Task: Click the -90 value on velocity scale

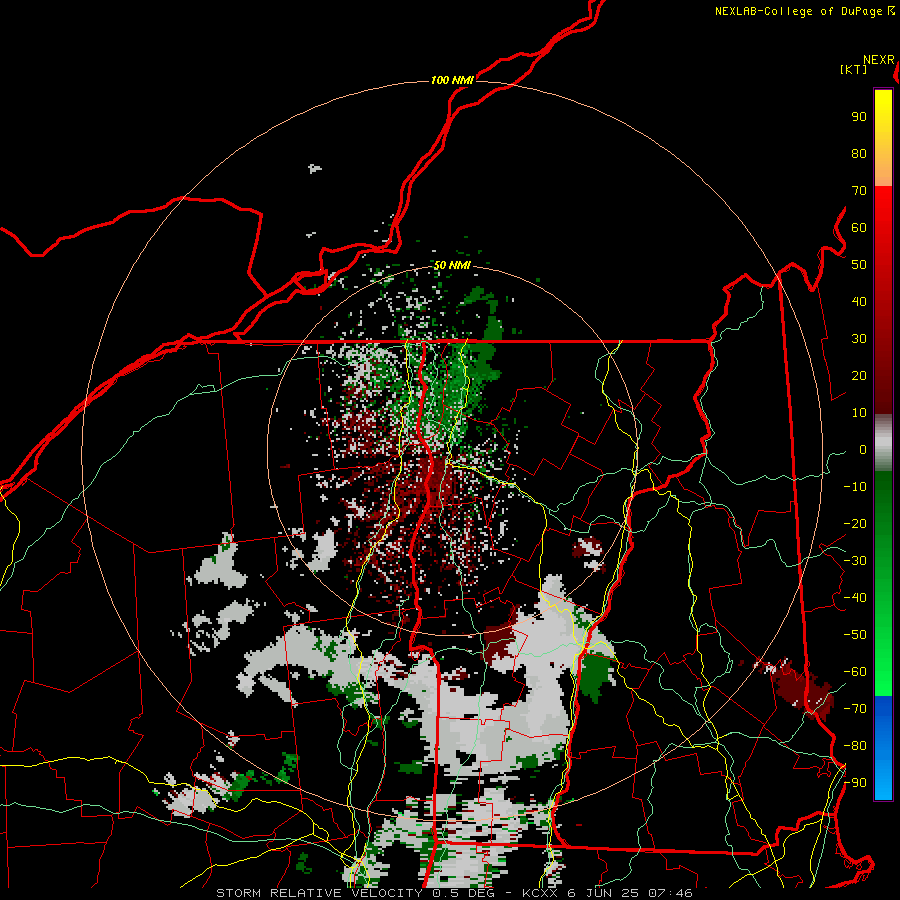Action: click(855, 783)
